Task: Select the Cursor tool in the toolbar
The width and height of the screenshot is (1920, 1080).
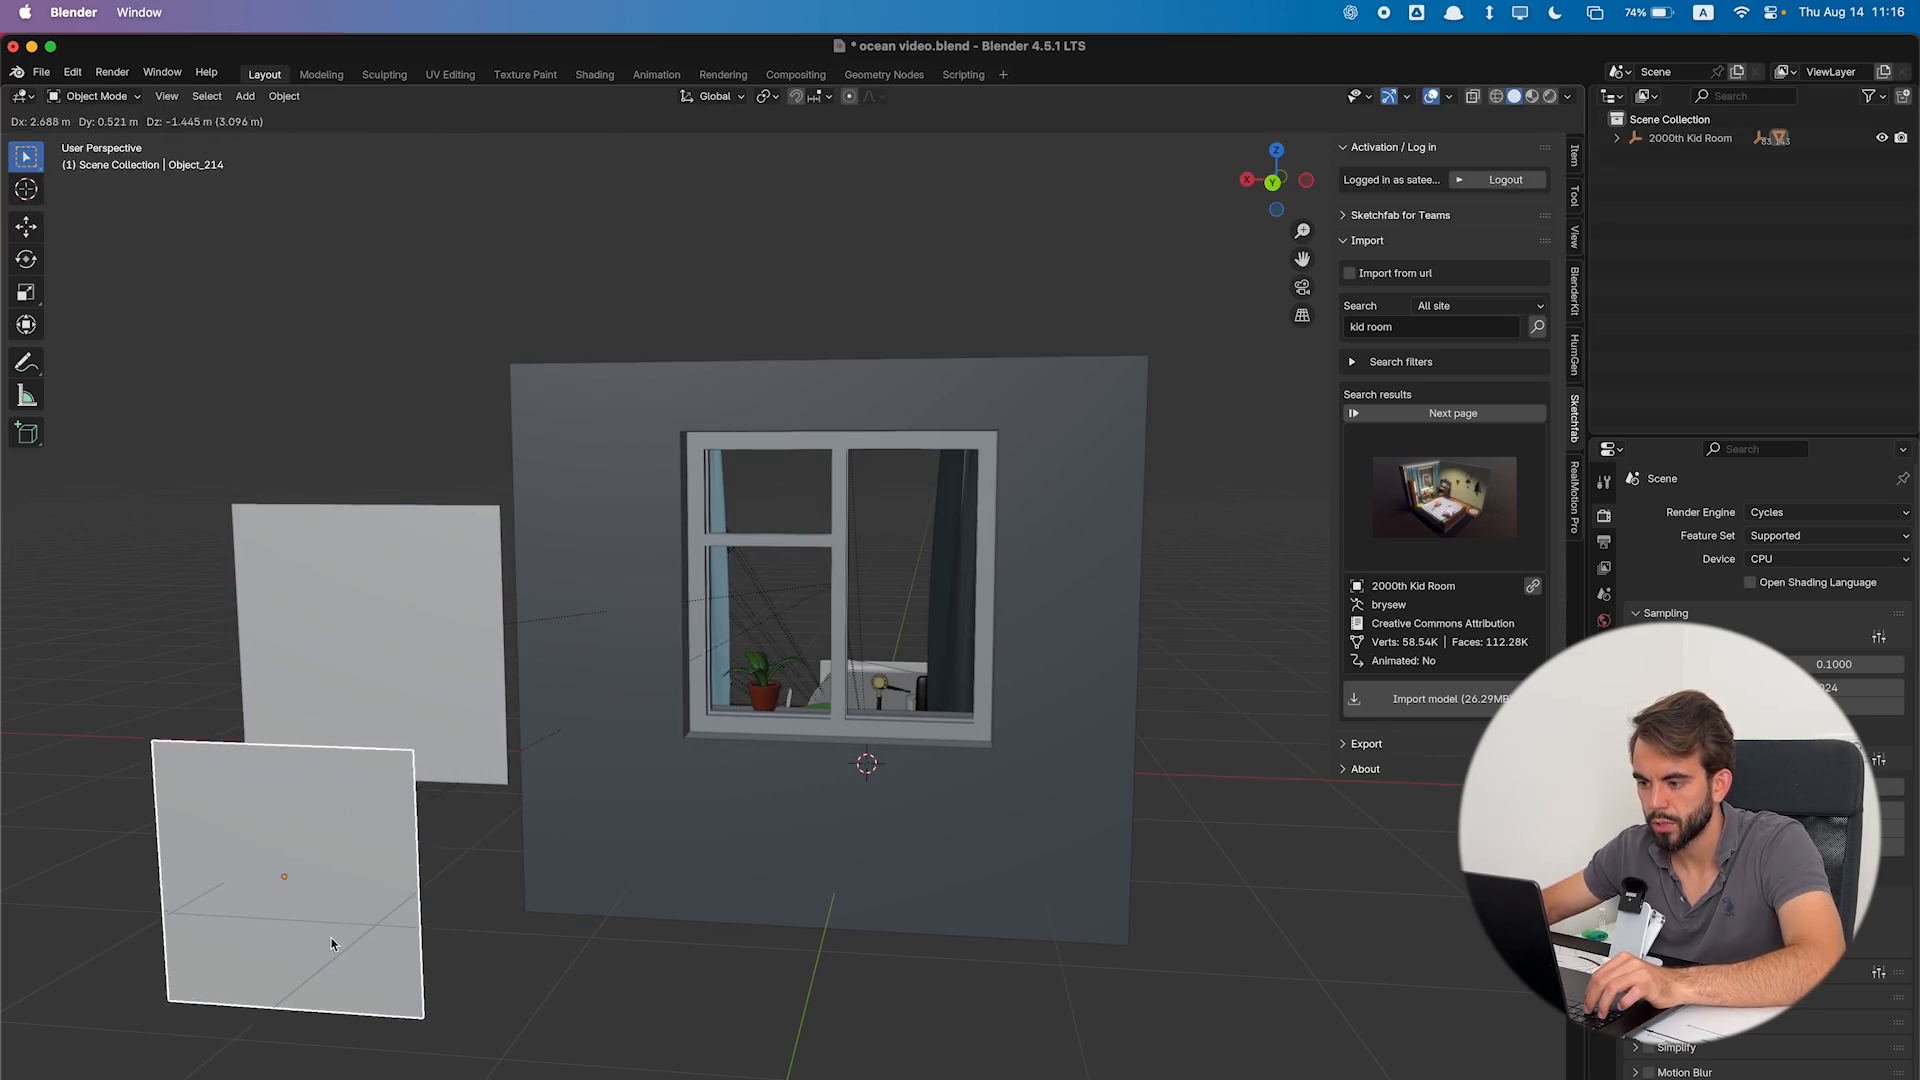Action: tap(26, 190)
